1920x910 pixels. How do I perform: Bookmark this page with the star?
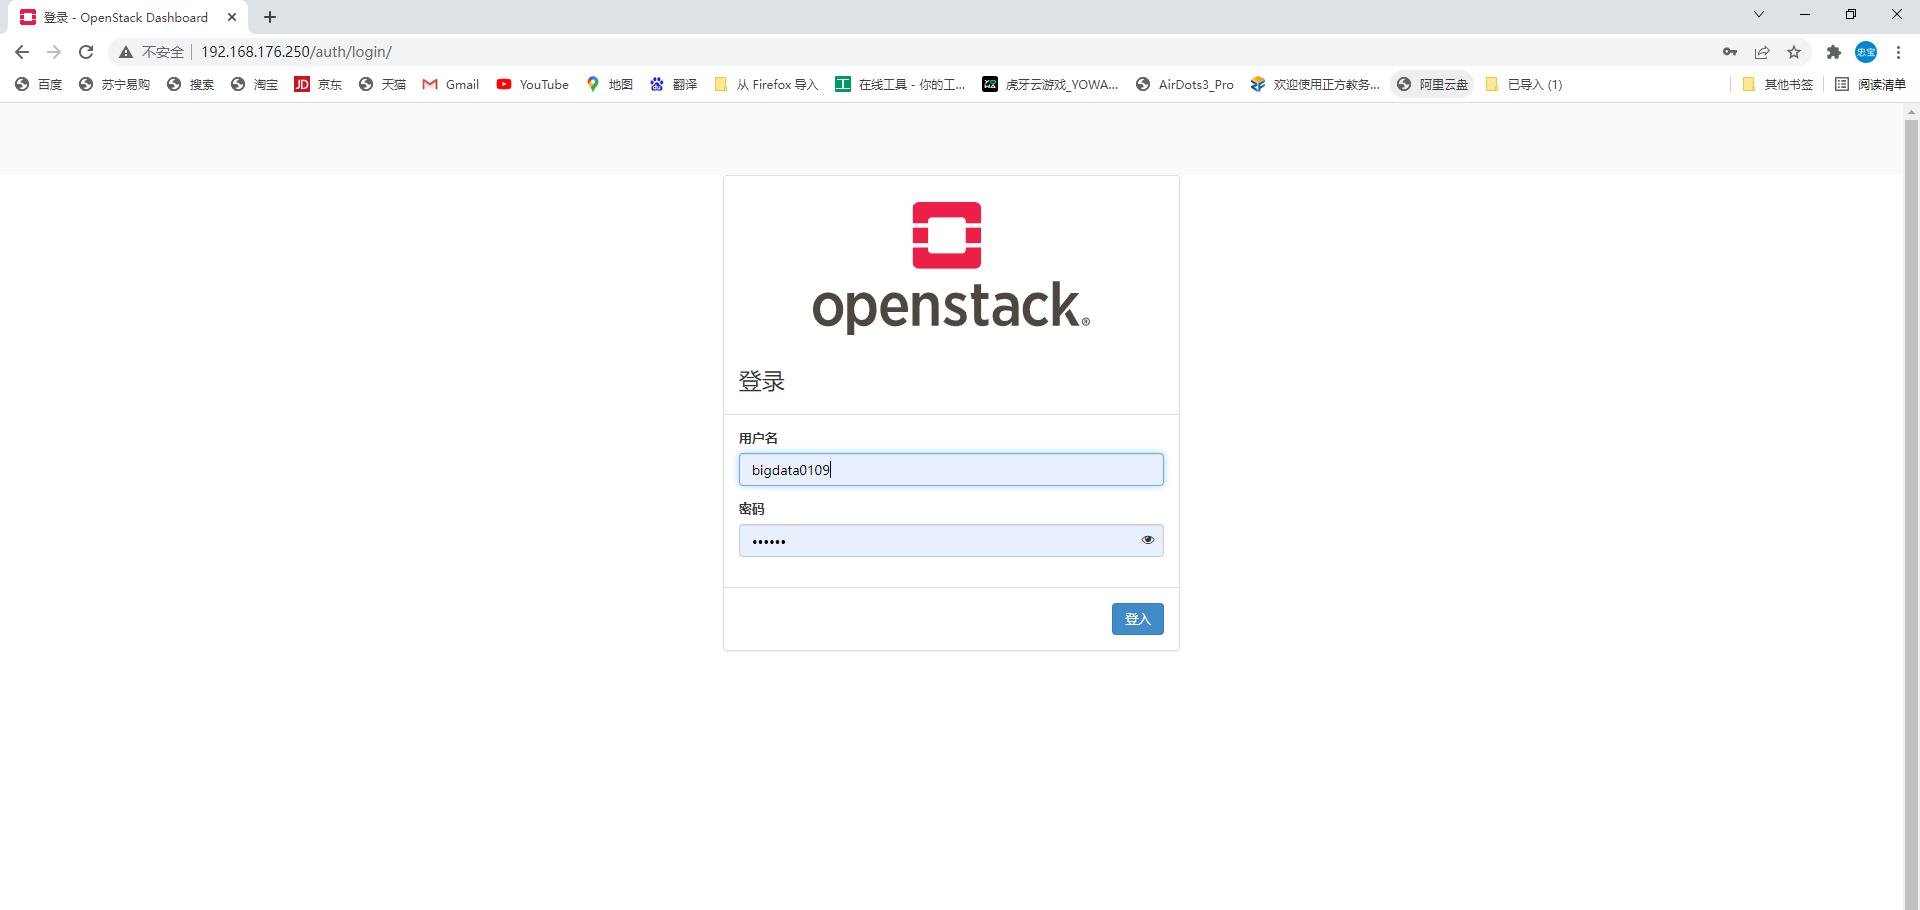[1794, 52]
